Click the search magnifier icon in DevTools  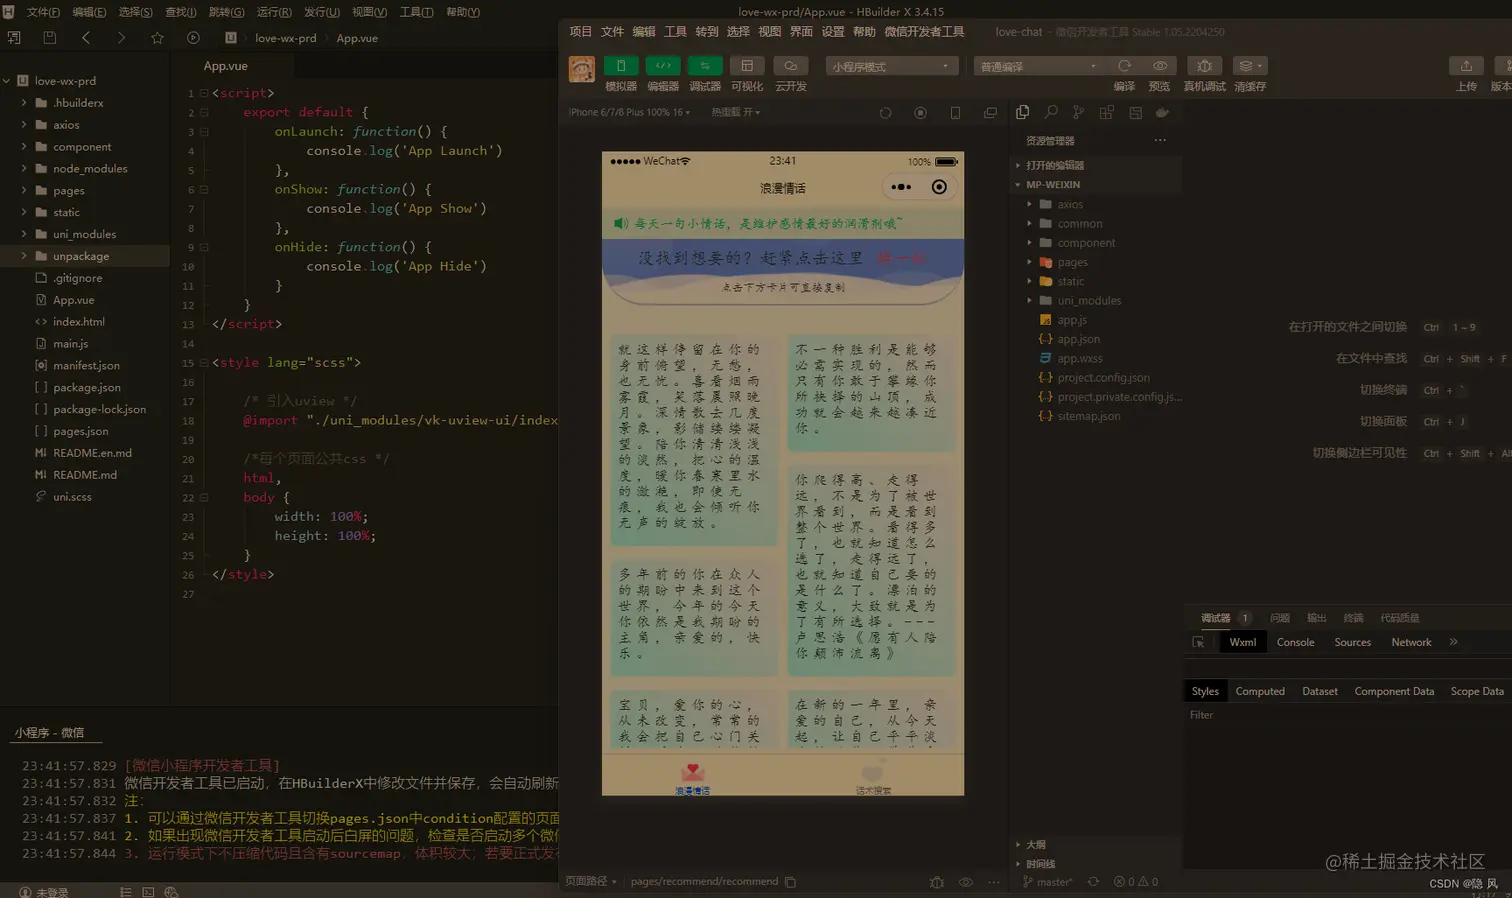point(1051,112)
